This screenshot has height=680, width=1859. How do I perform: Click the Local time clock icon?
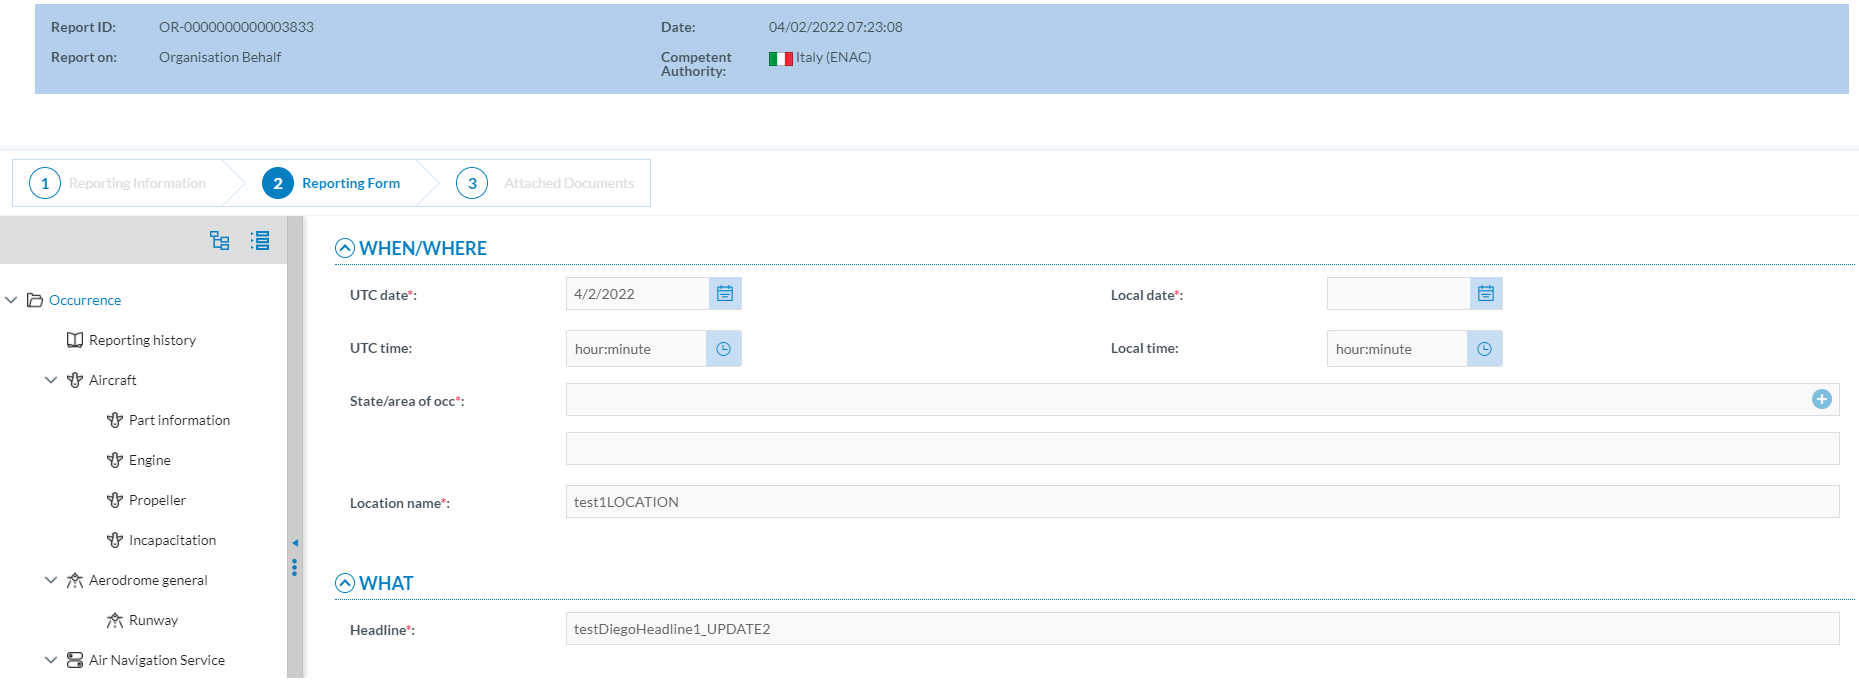coord(1484,349)
